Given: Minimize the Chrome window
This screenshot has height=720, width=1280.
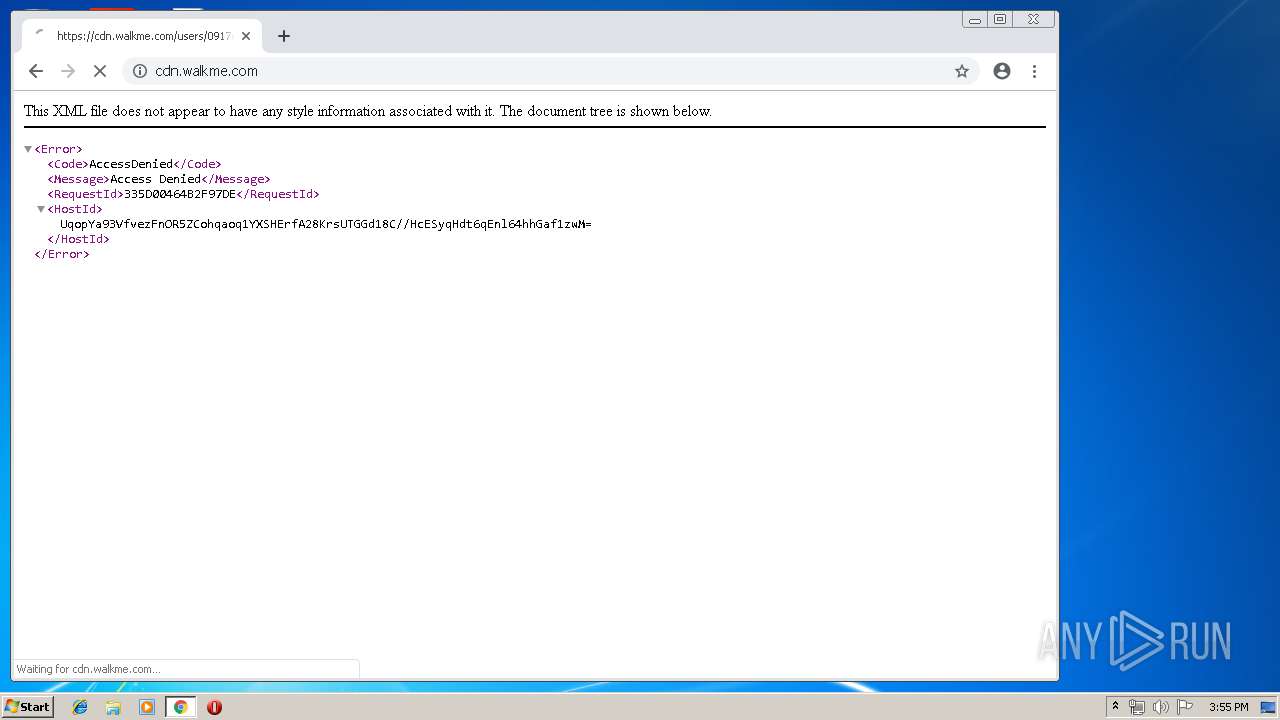Looking at the screenshot, I should click(975, 19).
